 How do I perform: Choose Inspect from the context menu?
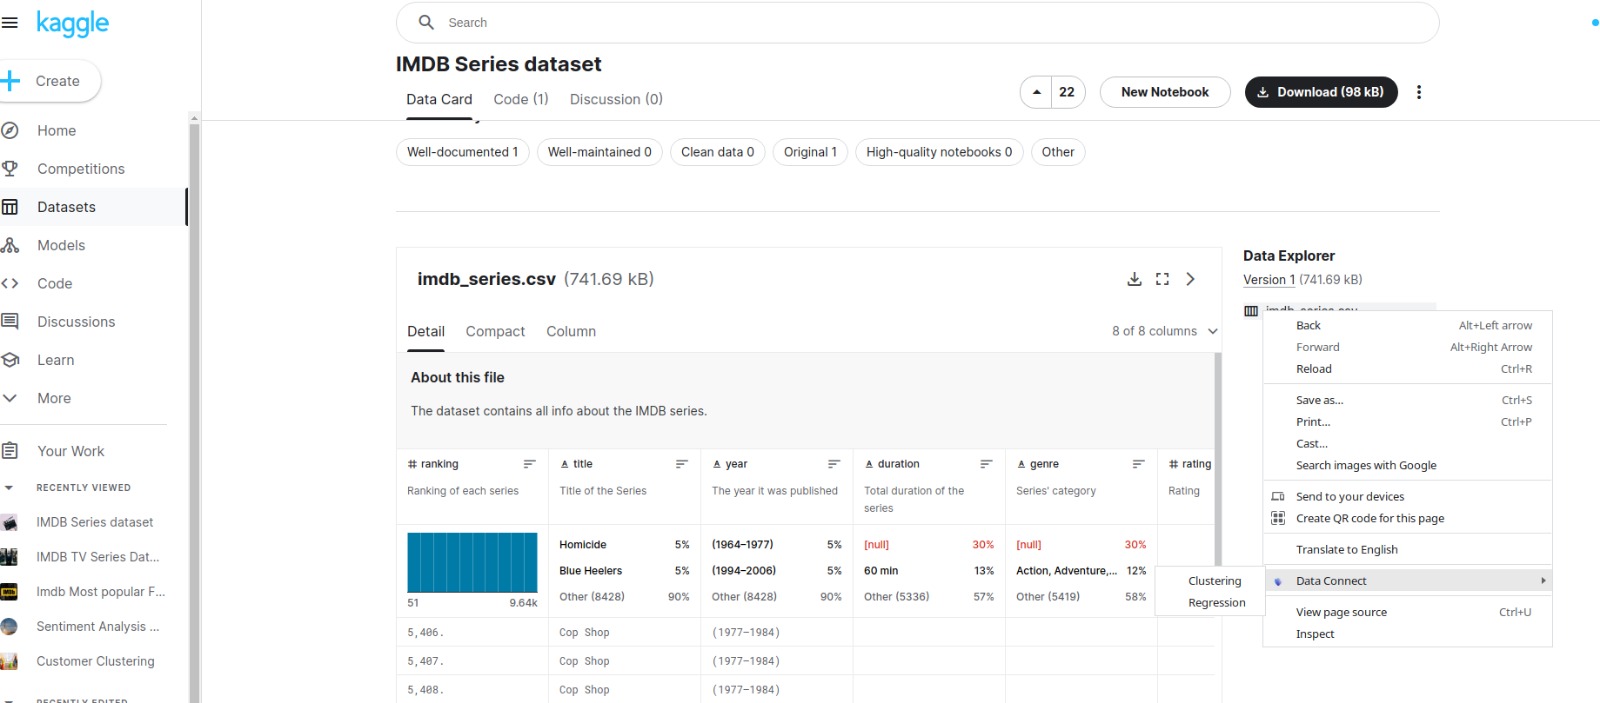tap(1408, 634)
